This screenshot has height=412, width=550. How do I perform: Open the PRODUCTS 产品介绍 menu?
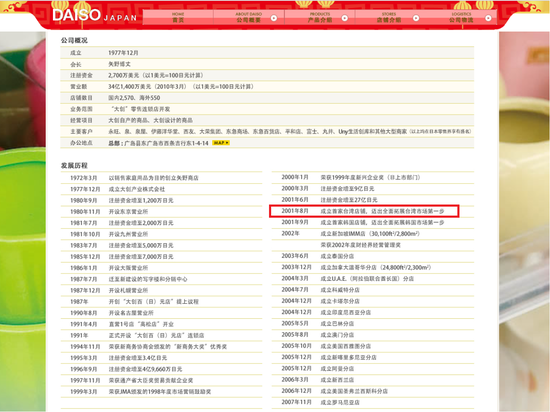320,18
